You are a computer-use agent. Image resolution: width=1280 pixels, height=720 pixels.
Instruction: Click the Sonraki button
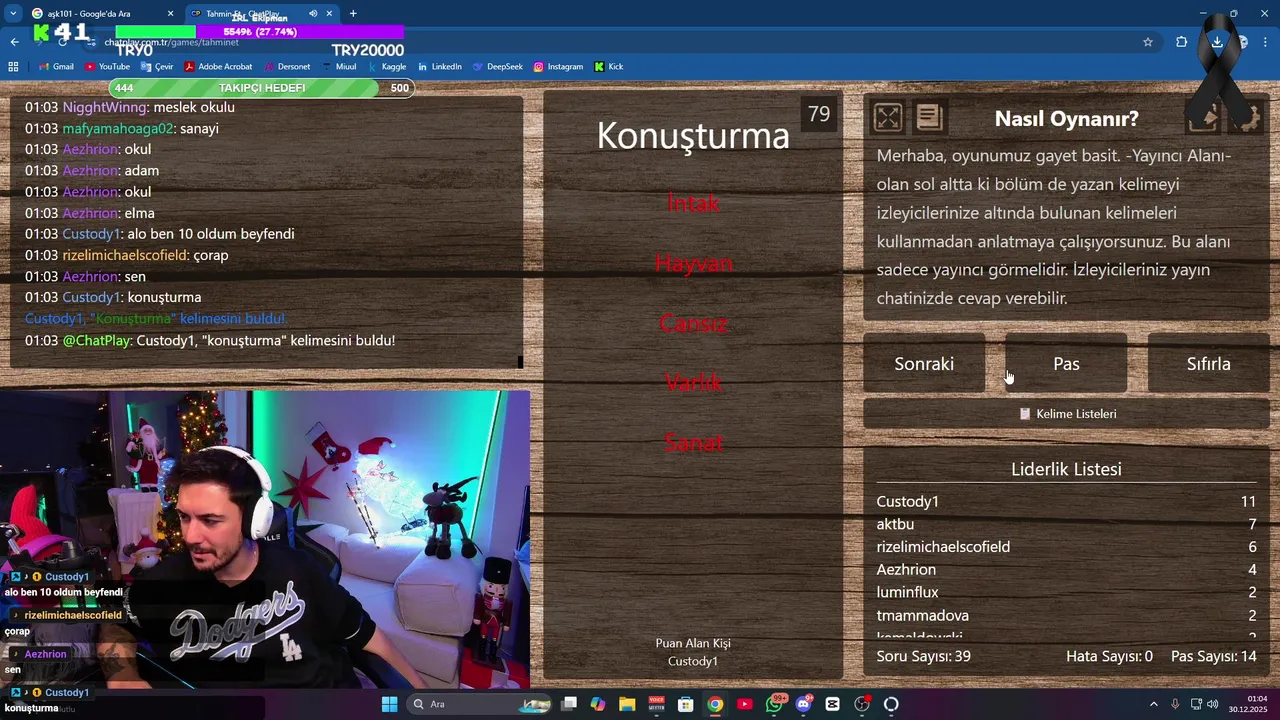[924, 364]
